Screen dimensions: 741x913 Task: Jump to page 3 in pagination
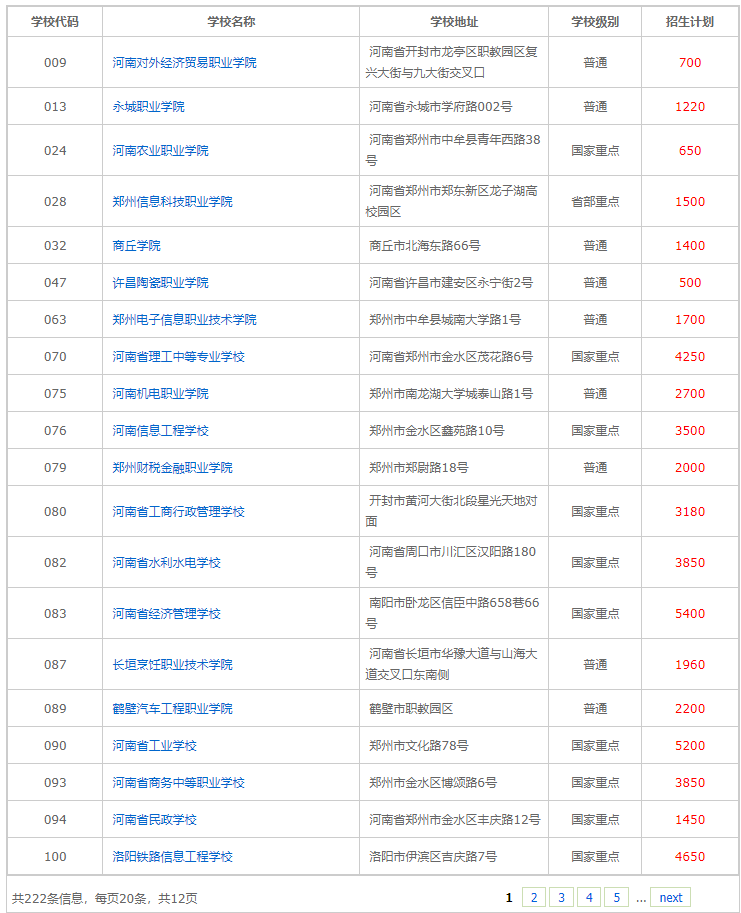tap(562, 897)
